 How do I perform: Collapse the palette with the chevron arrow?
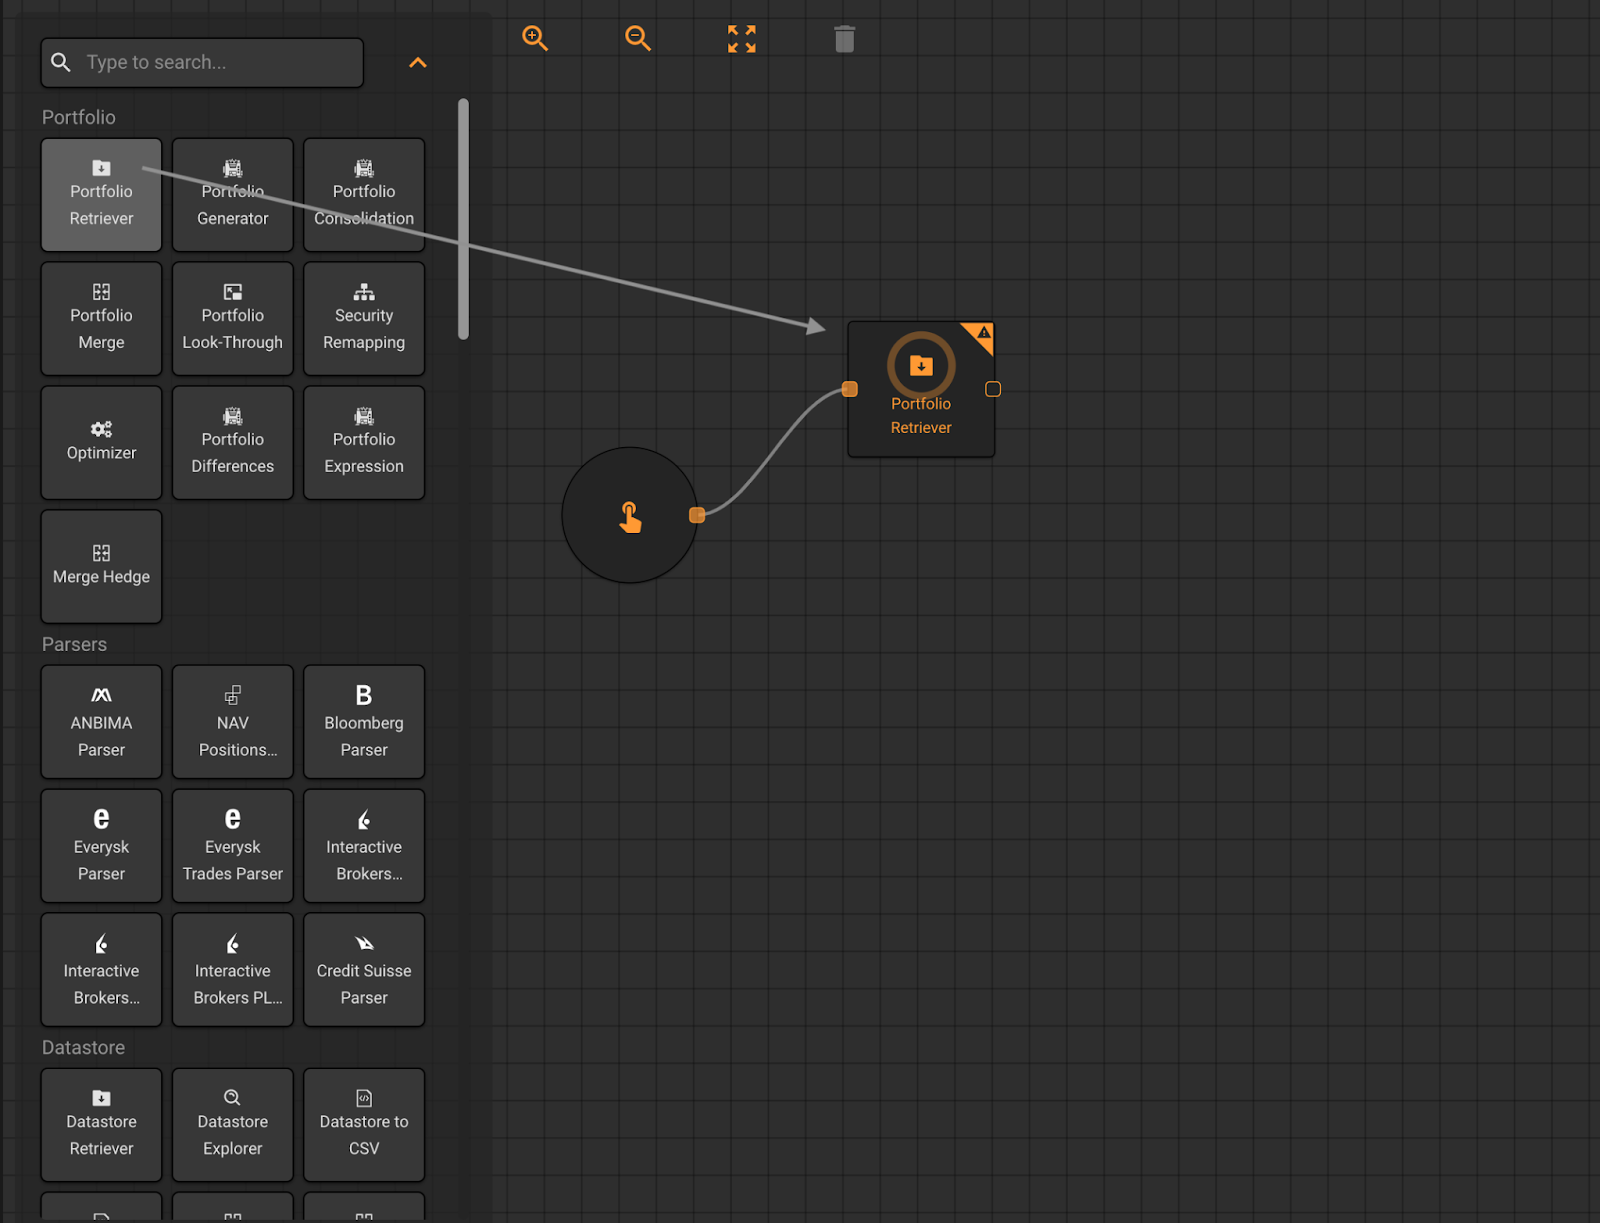418,63
